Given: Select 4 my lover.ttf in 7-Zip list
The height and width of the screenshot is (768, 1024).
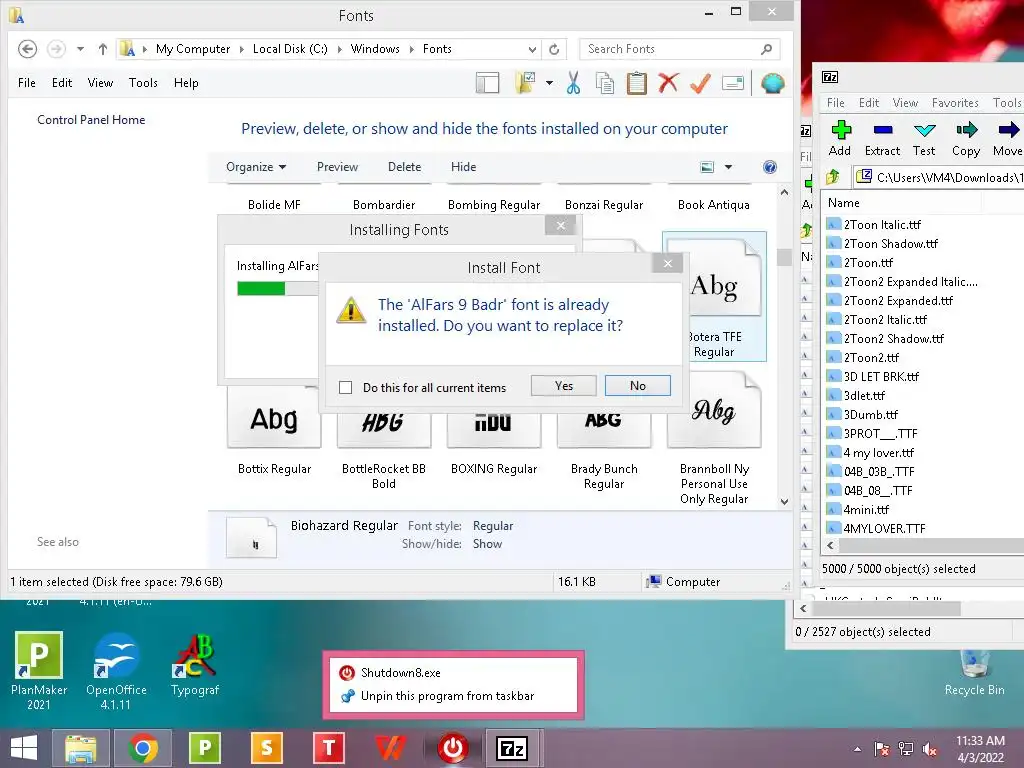Looking at the screenshot, I should (871, 453).
